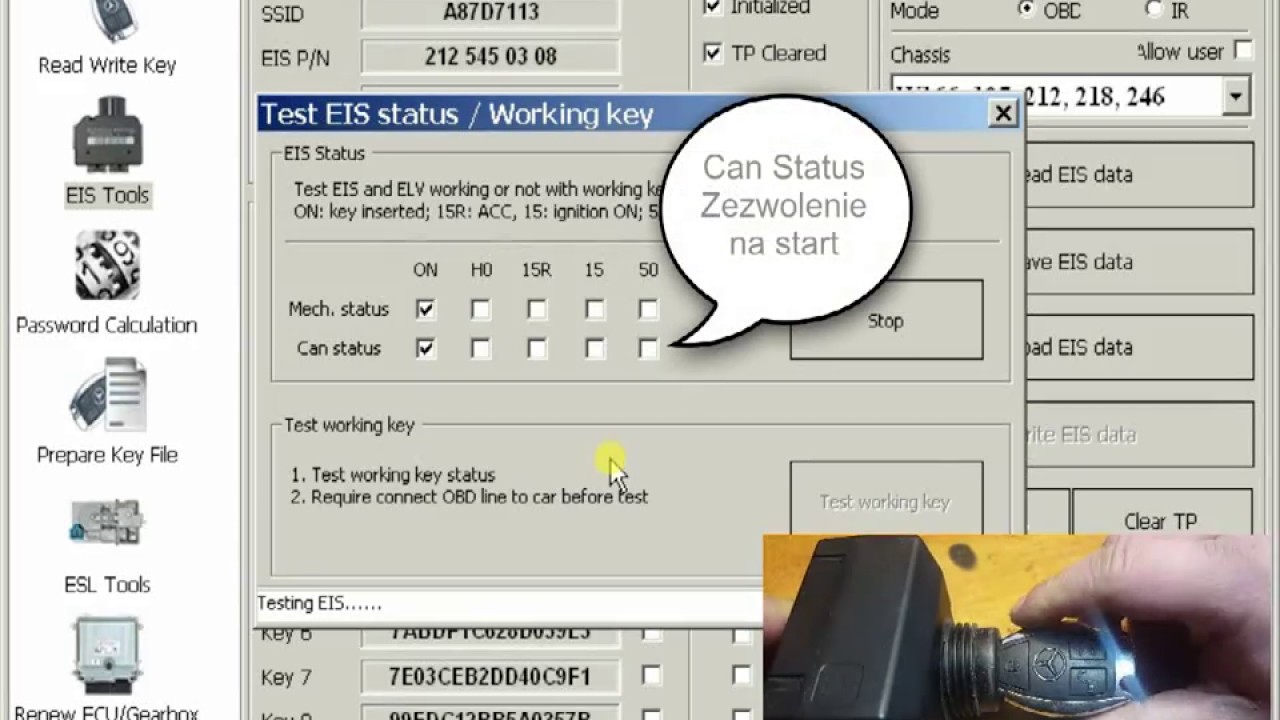Click the Key 7 label
1280x720 pixels.
point(286,678)
